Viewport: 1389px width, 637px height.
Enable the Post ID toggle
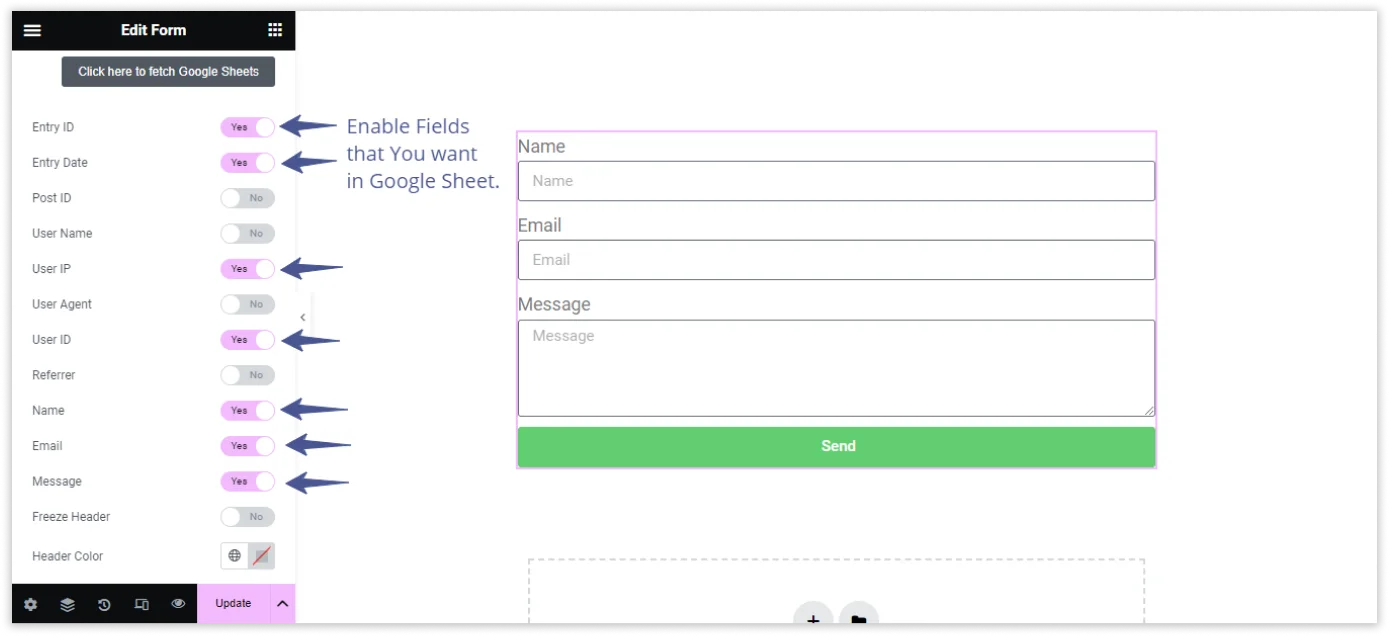point(248,198)
